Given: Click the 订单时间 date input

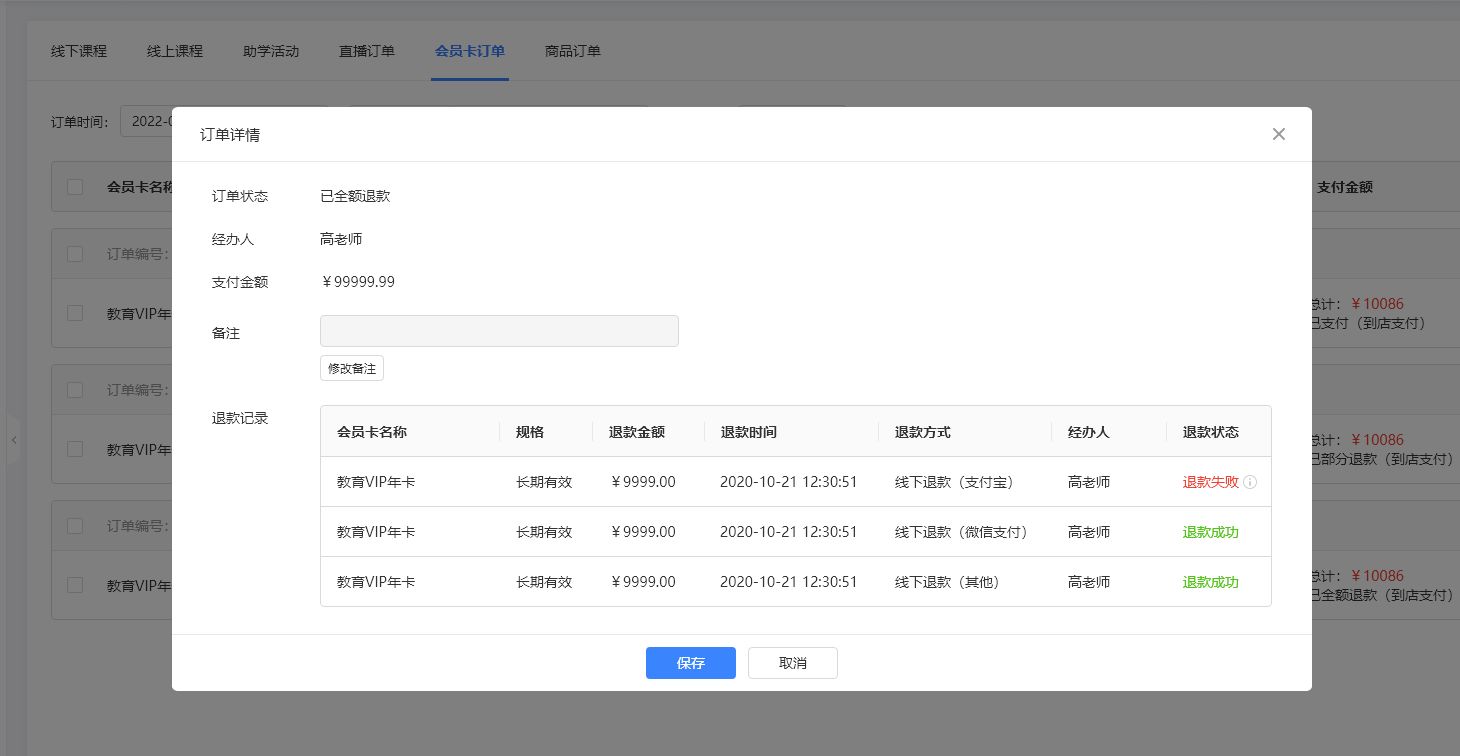Looking at the screenshot, I should [146, 121].
